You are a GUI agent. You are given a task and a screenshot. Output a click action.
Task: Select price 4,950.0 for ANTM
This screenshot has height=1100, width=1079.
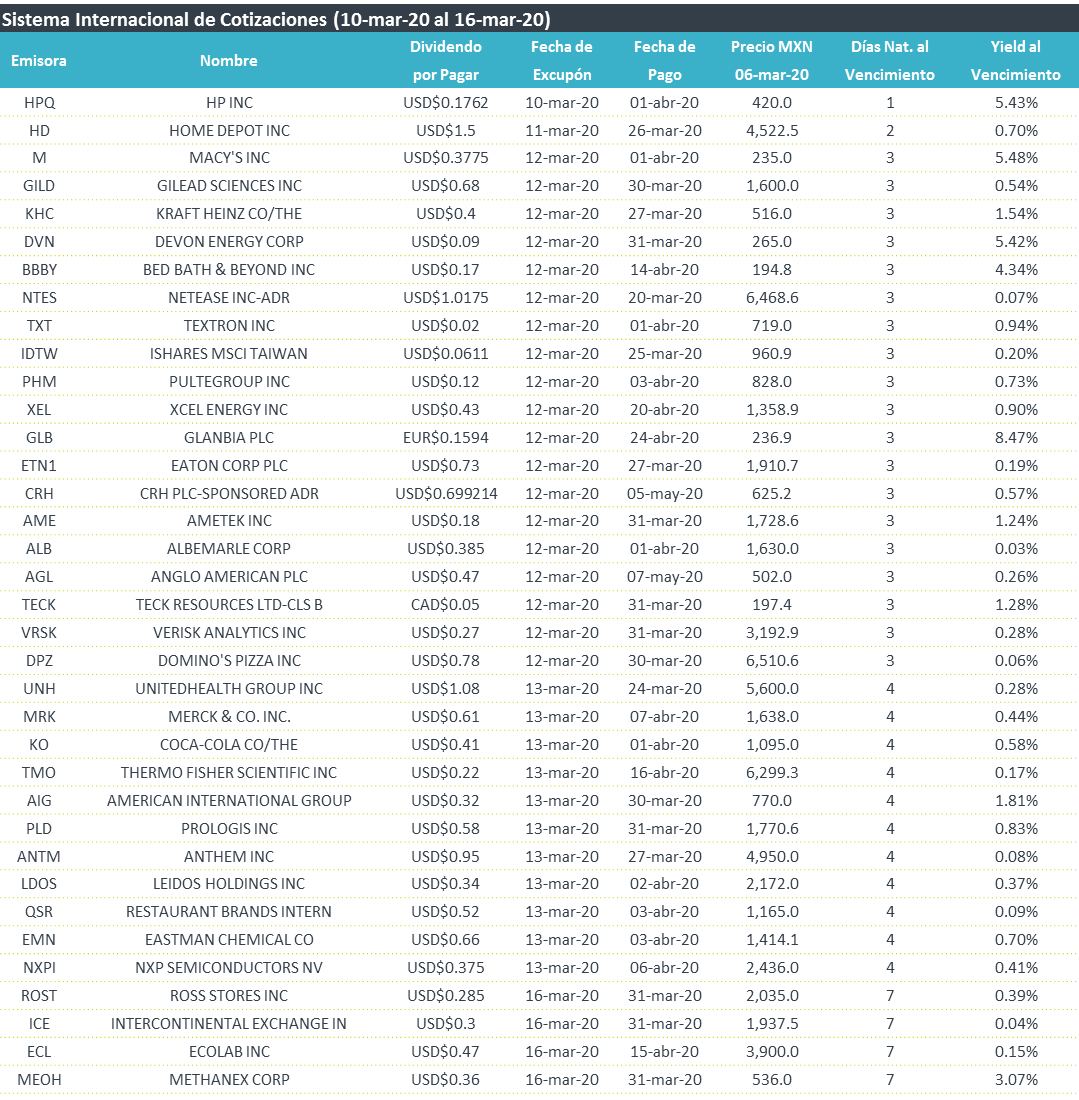[772, 857]
